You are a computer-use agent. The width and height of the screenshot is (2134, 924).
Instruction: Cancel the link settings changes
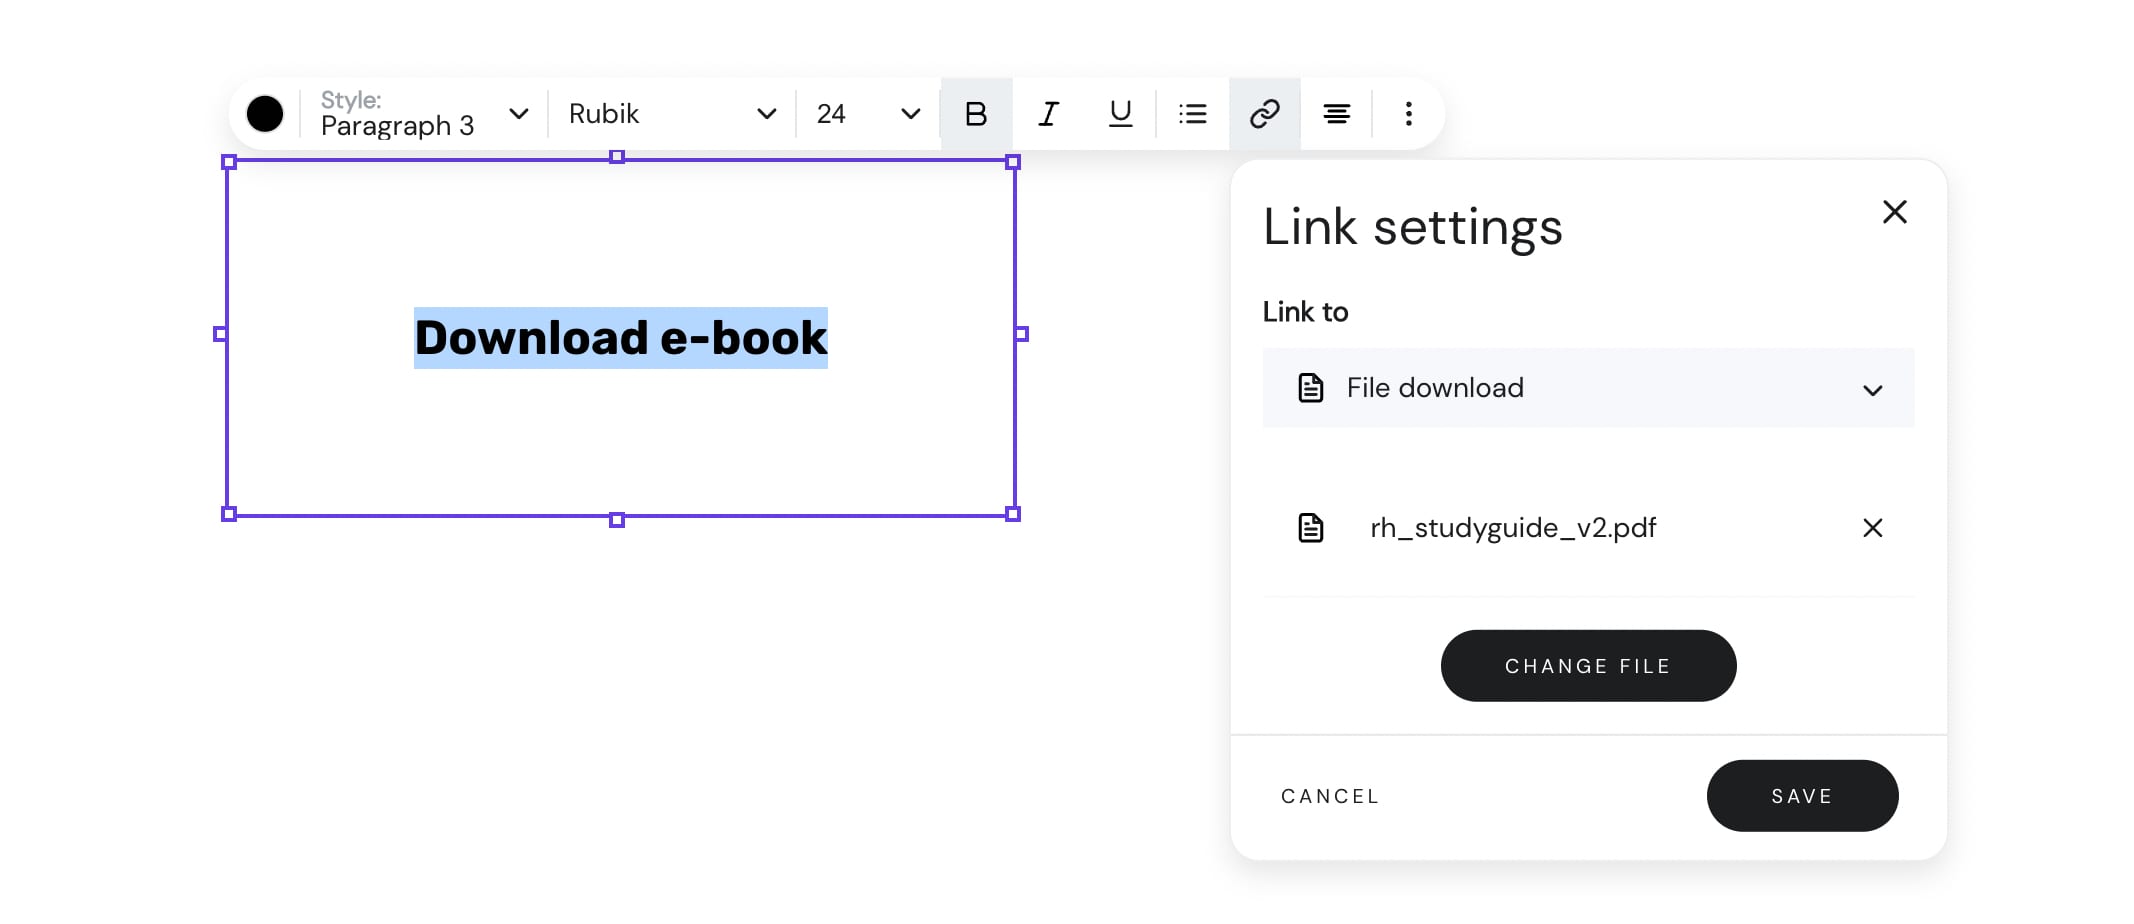(x=1330, y=796)
